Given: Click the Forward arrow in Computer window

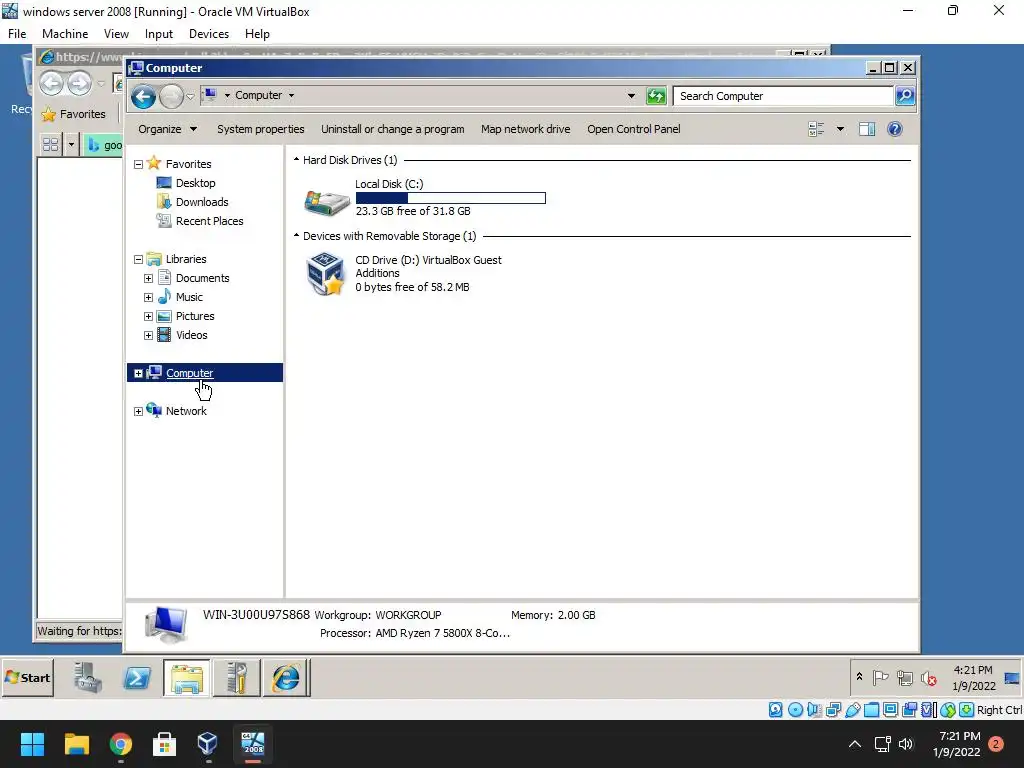Looking at the screenshot, I should coord(171,97).
